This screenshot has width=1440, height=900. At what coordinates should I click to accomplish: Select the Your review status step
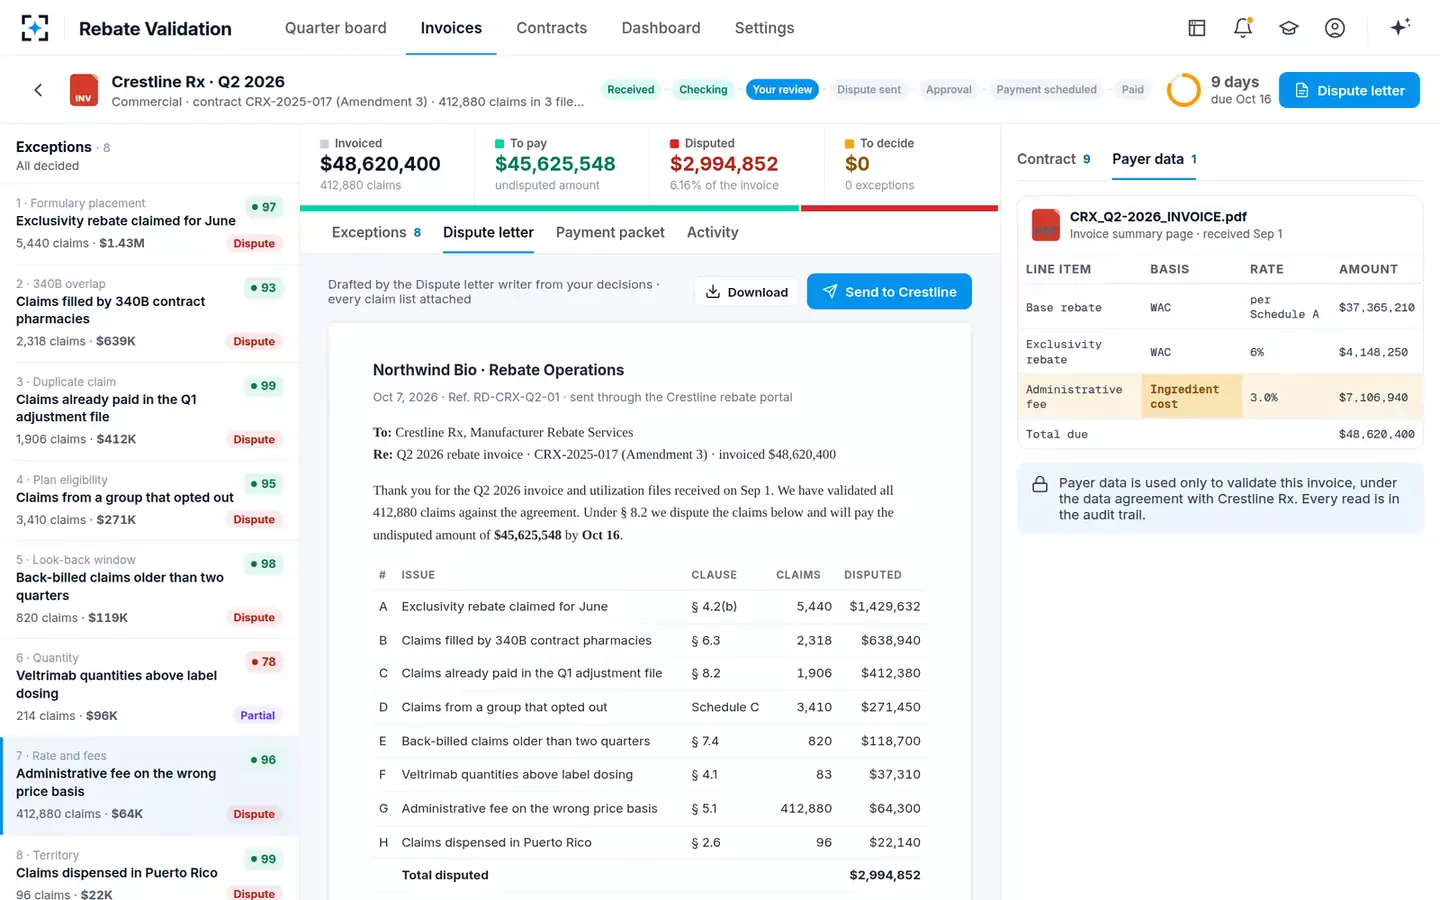point(782,90)
